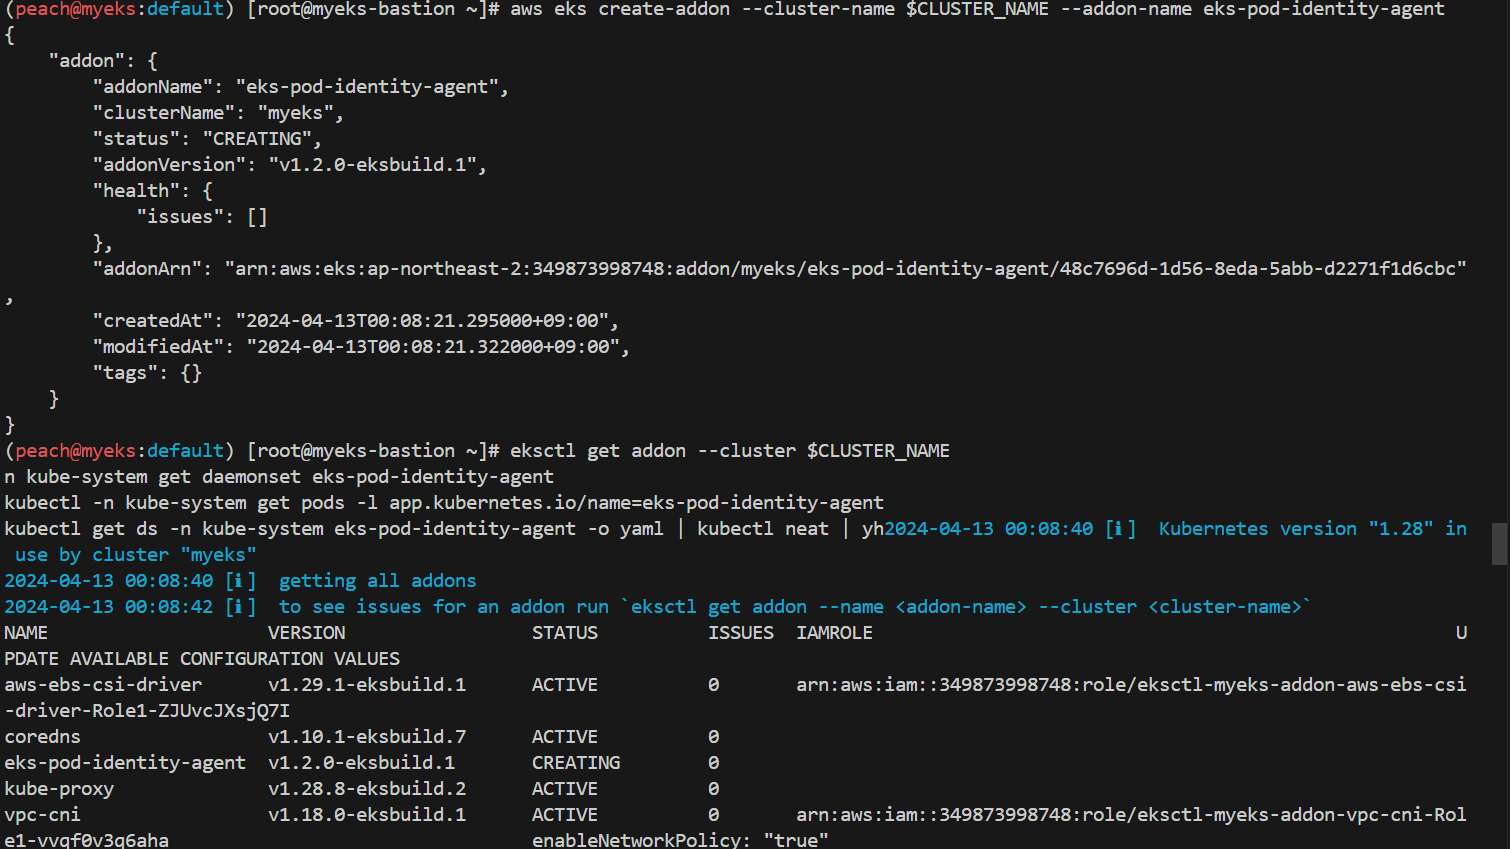Click the "to see issues for an addon" log line

click(795, 607)
